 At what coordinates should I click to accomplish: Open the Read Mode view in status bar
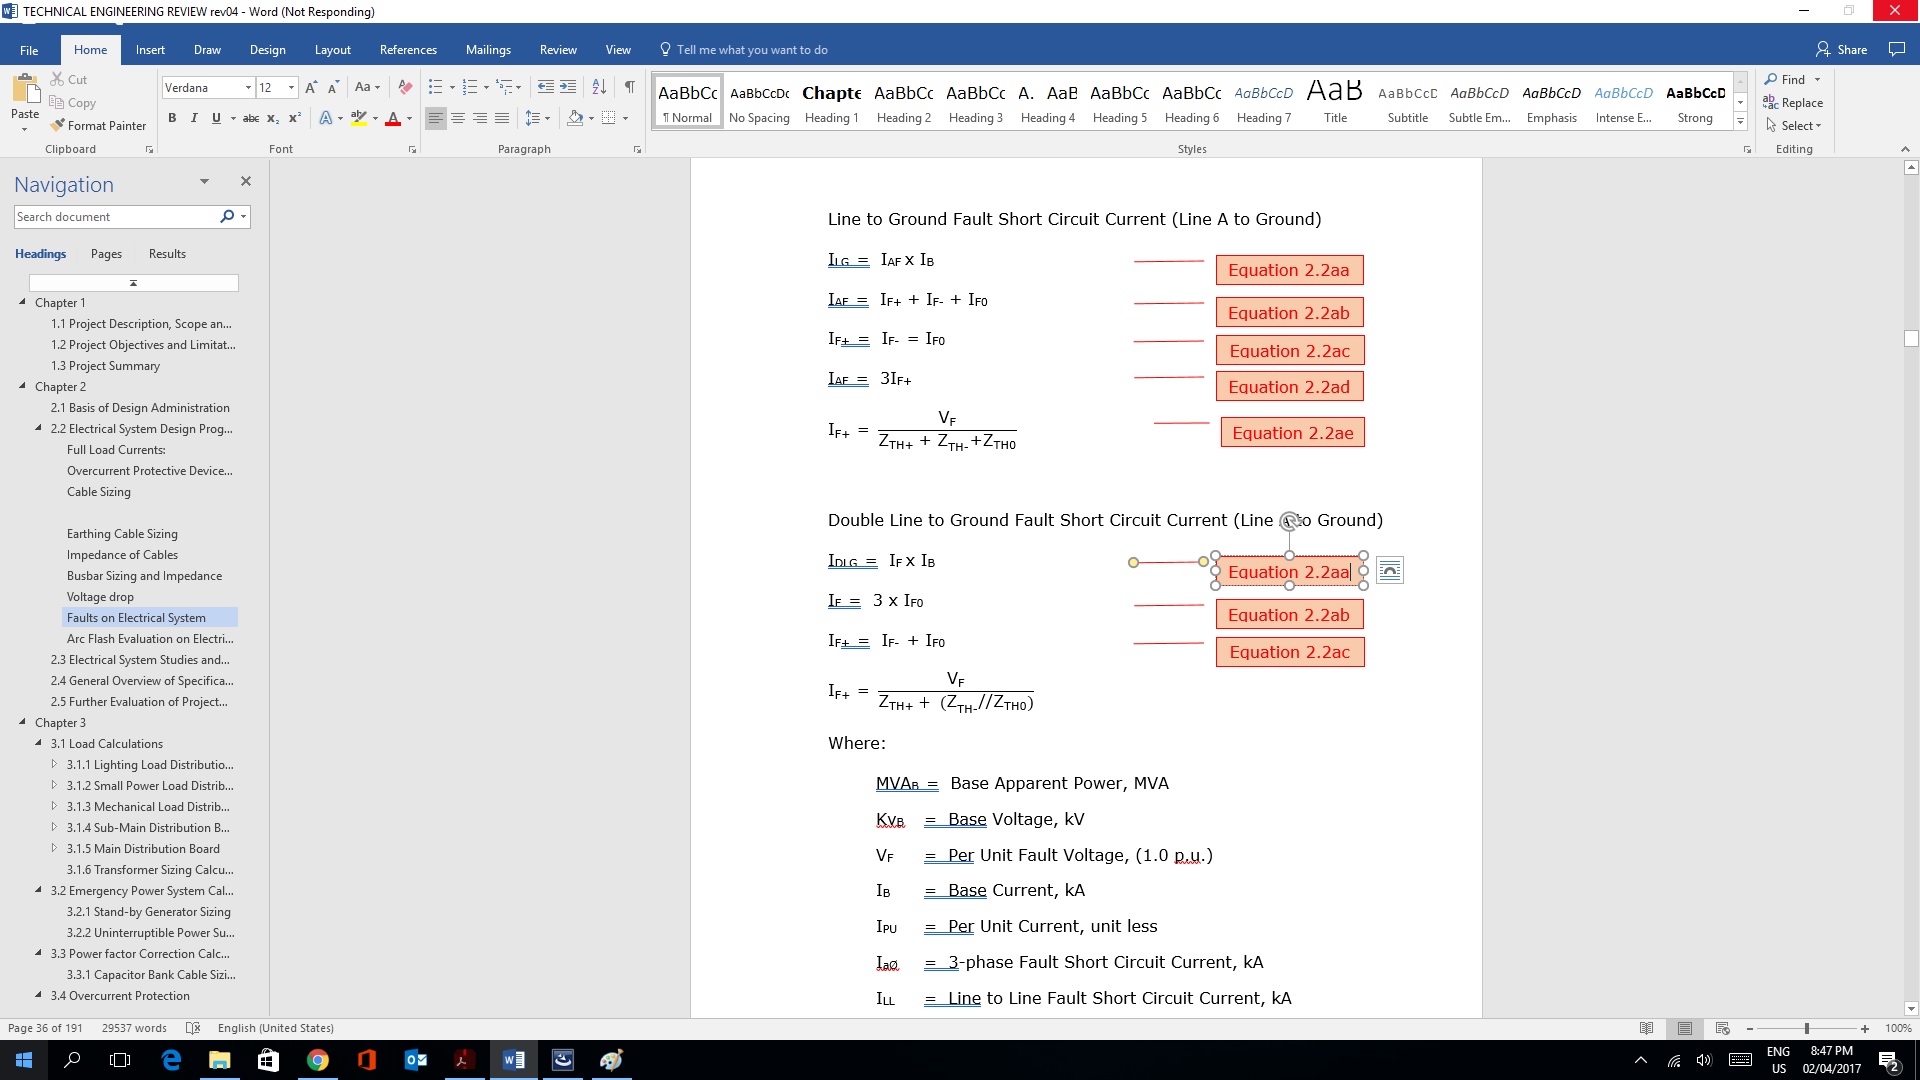point(1646,1028)
